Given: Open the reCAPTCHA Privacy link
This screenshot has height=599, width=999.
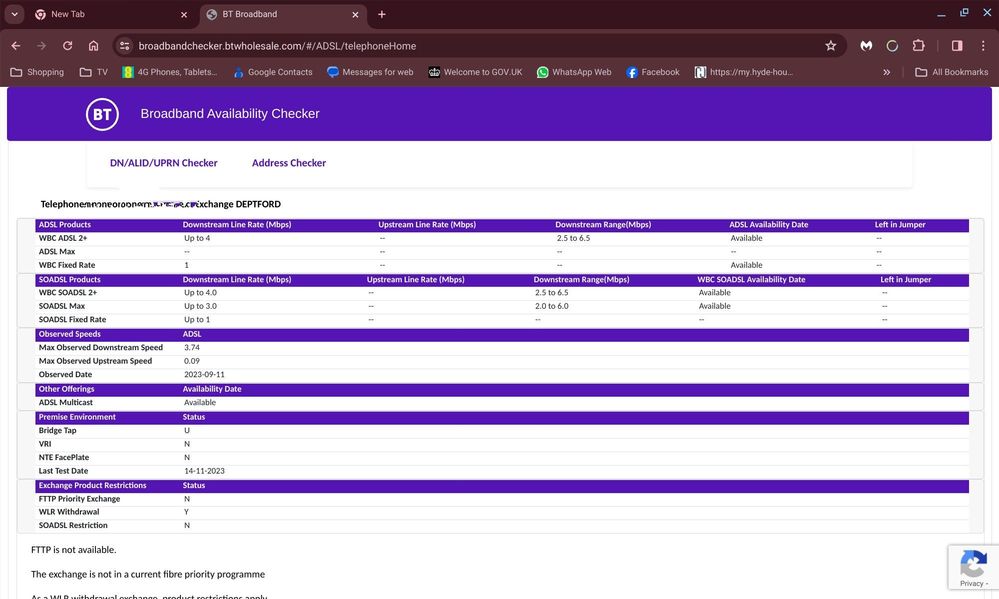Looking at the screenshot, I should (971, 583).
